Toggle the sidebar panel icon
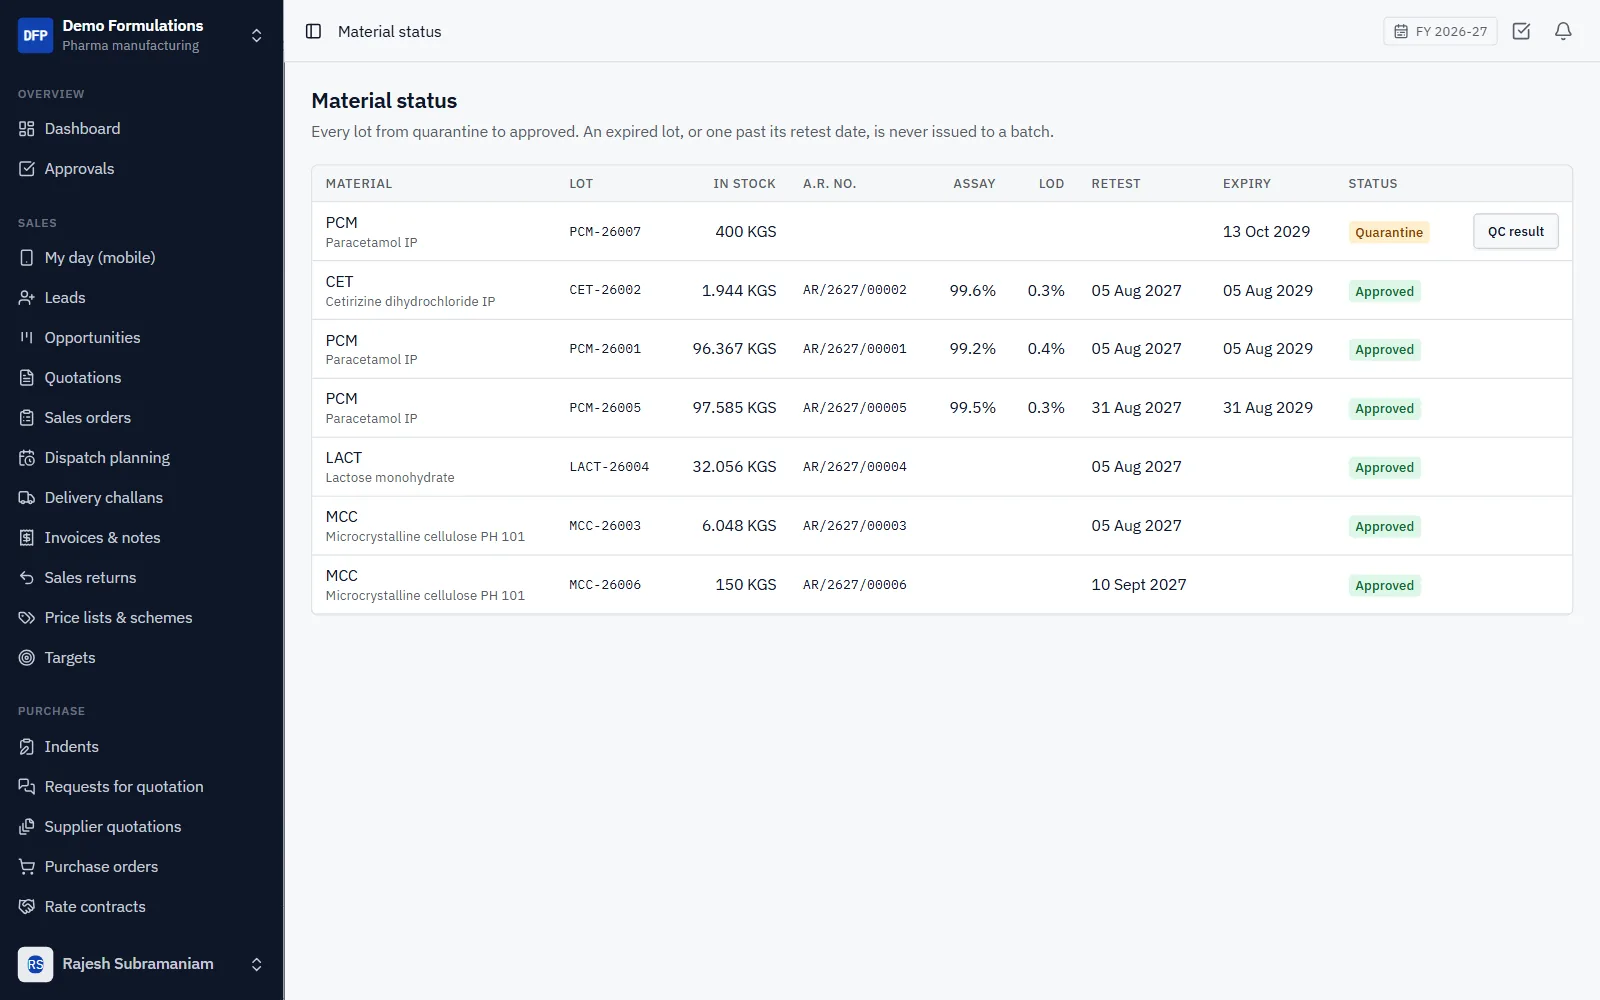Image resolution: width=1600 pixels, height=1000 pixels. point(313,31)
